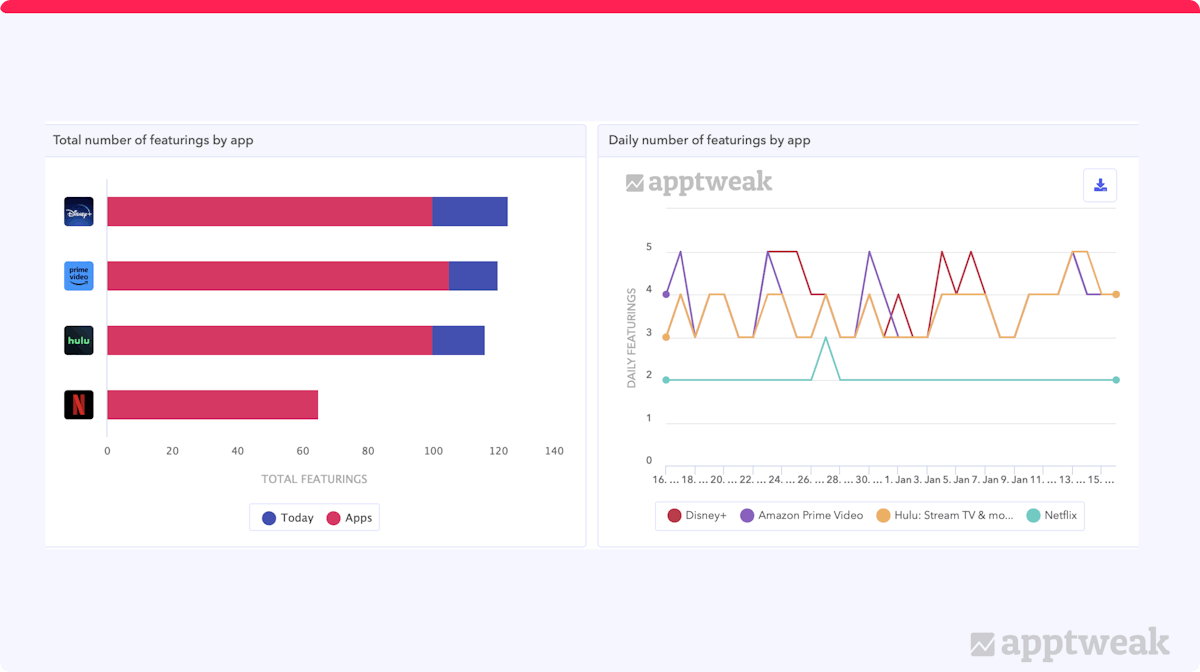Click the blue Today segment of Disney+ bar
1200x672 pixels.
pos(470,212)
